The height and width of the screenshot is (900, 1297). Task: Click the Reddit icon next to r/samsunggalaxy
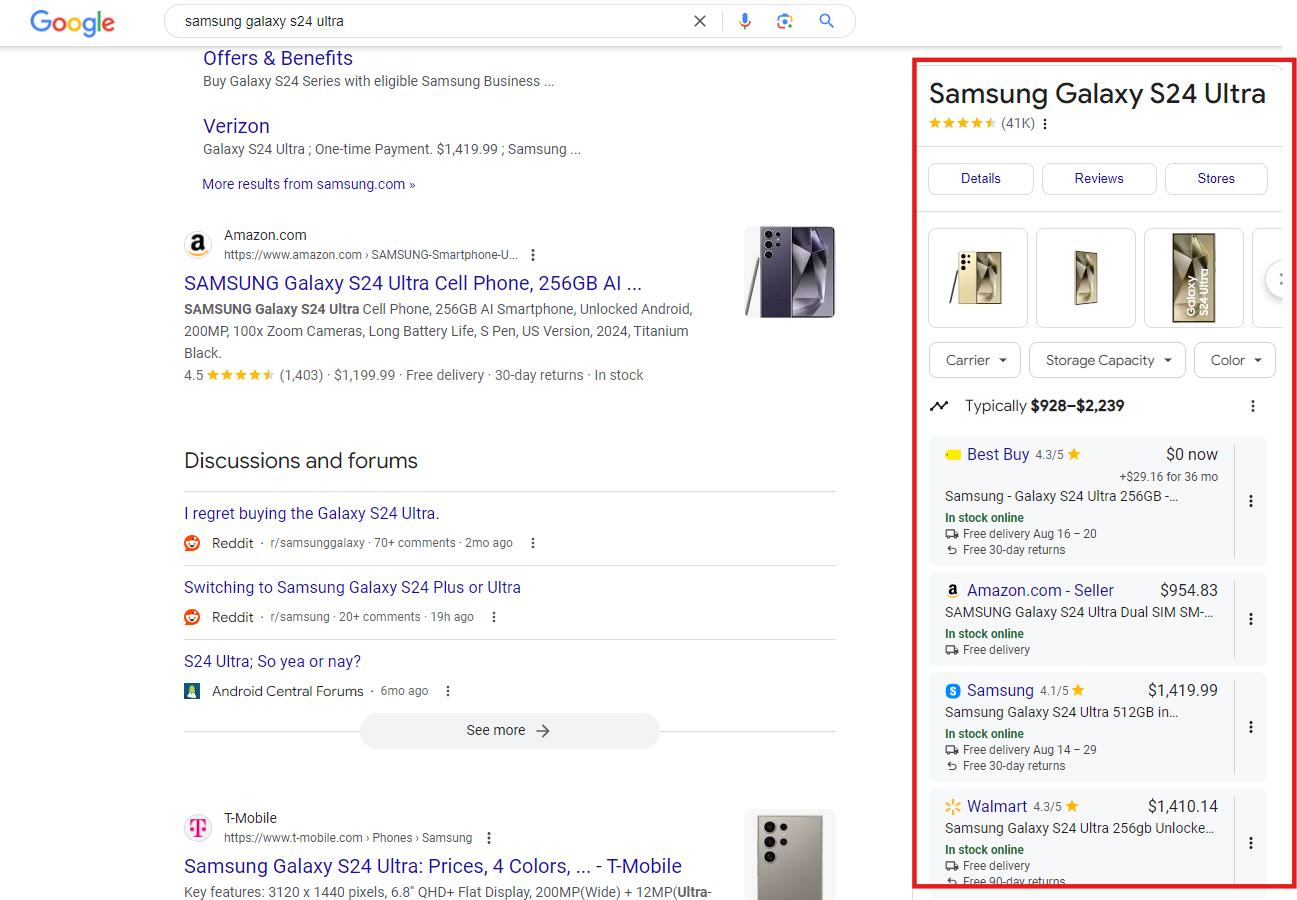tap(192, 543)
